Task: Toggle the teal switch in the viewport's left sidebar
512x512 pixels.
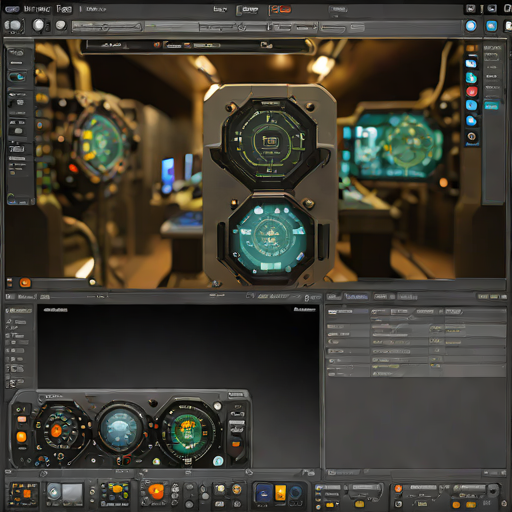Action: point(16,77)
